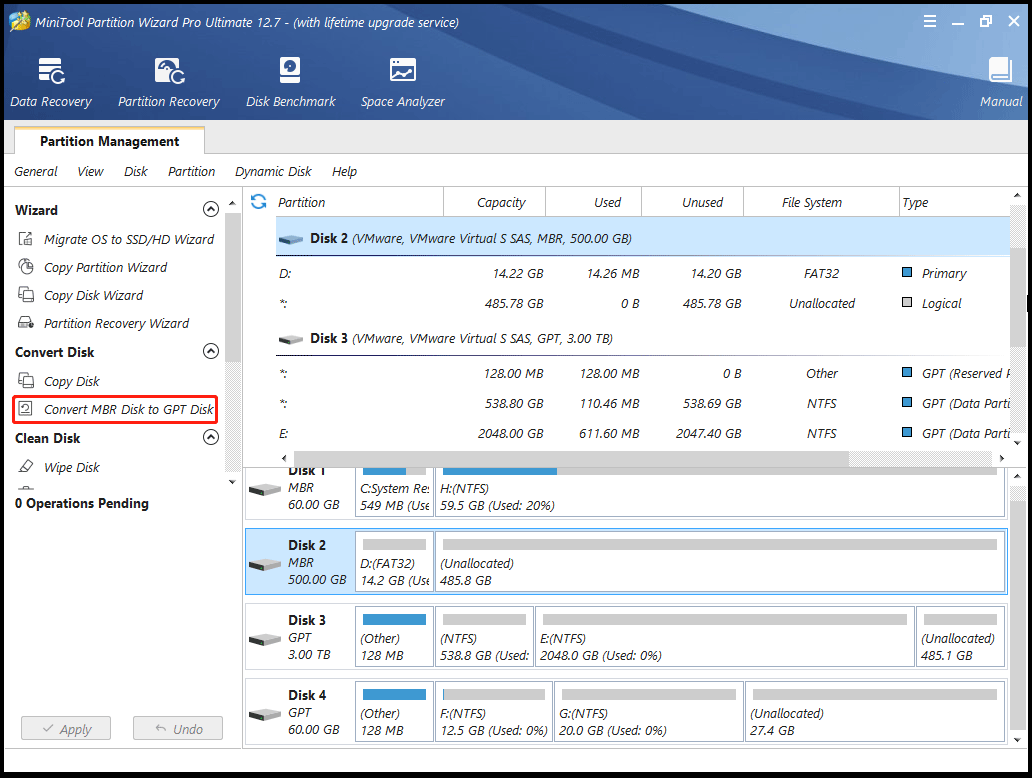The image size is (1032, 778).
Task: Select the 485.78 GB Unallocated row
Action: (x=642, y=303)
